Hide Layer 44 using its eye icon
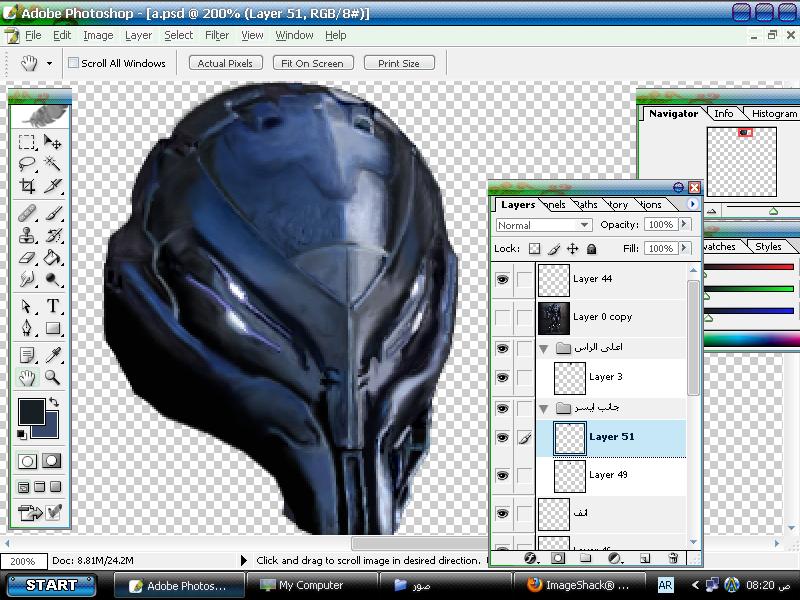The width and height of the screenshot is (800, 600). pos(502,280)
